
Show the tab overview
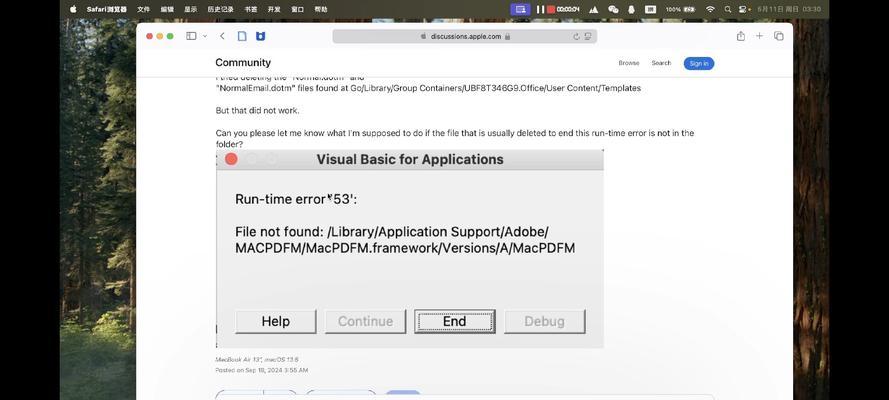click(x=778, y=36)
